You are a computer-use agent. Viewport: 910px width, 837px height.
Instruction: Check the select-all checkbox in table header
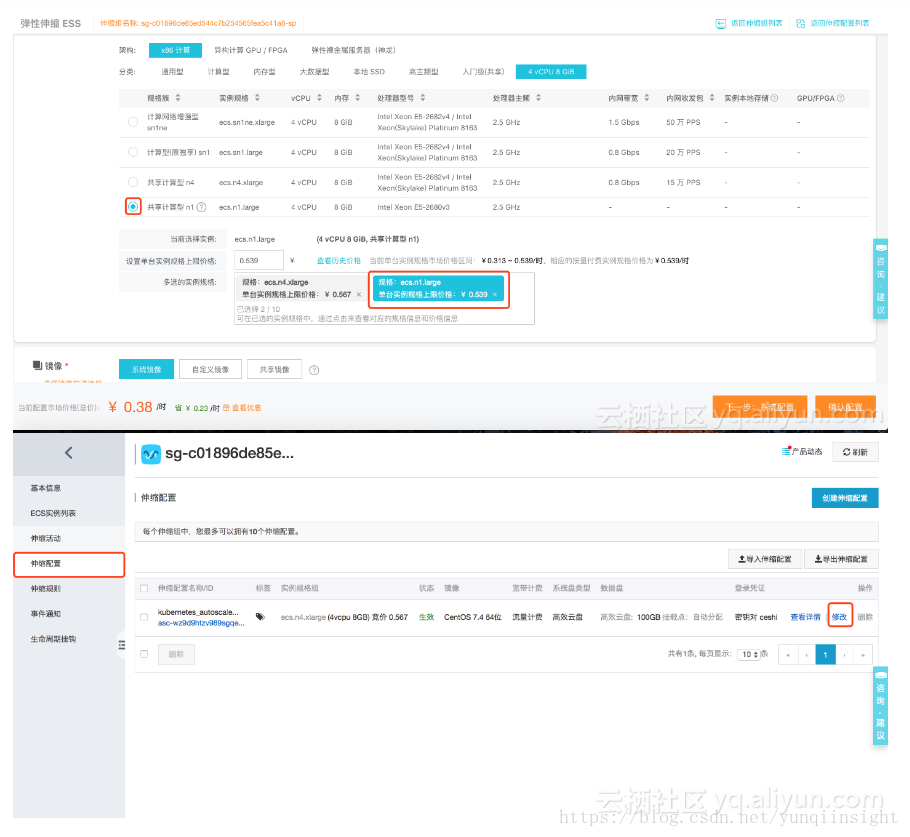[144, 589]
